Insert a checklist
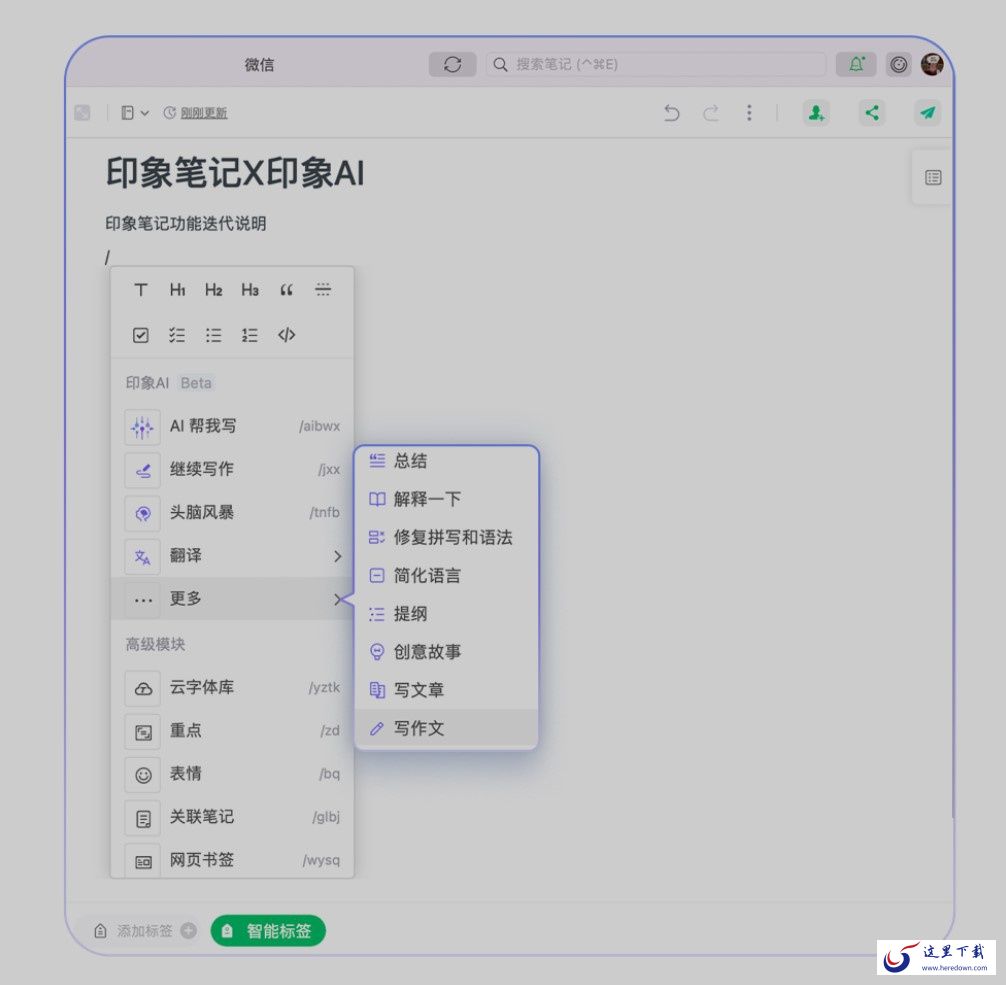 point(177,335)
